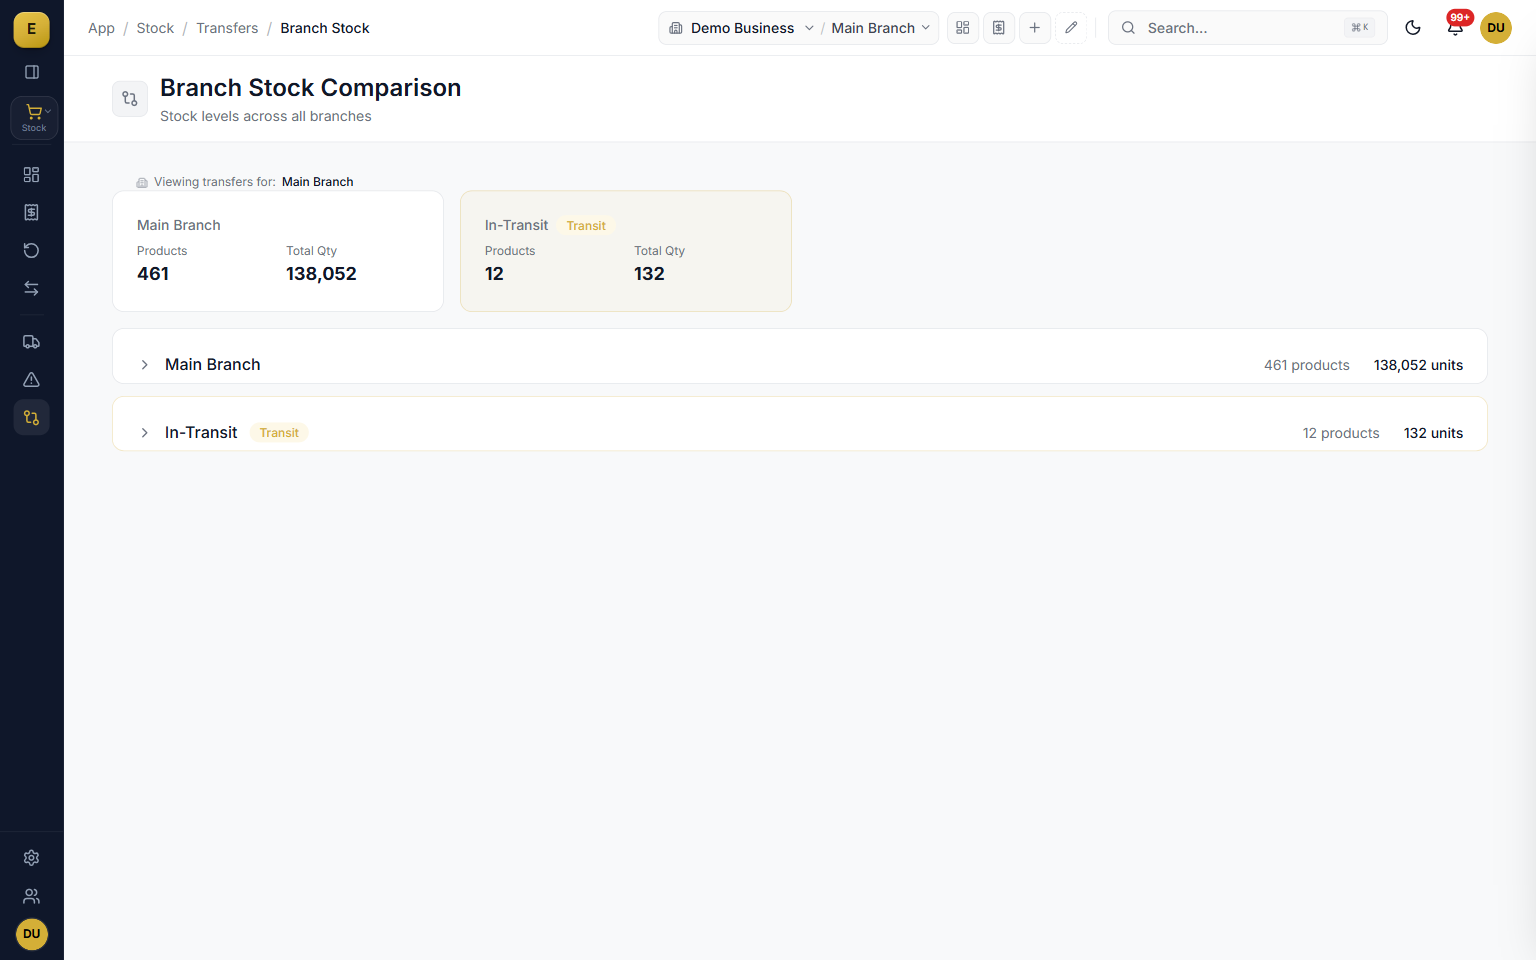Select the branch stock comparison sidebar icon

[32, 418]
